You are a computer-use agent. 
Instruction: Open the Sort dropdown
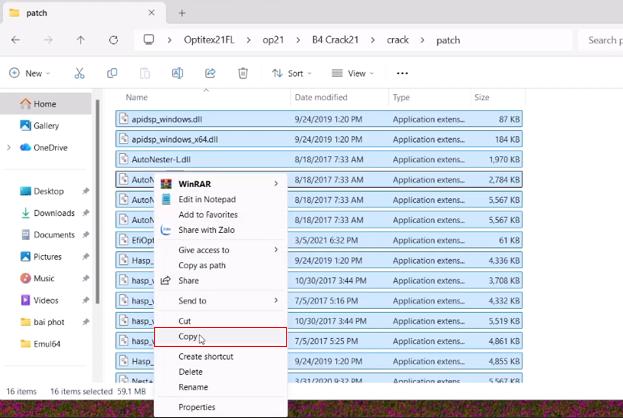[290, 73]
